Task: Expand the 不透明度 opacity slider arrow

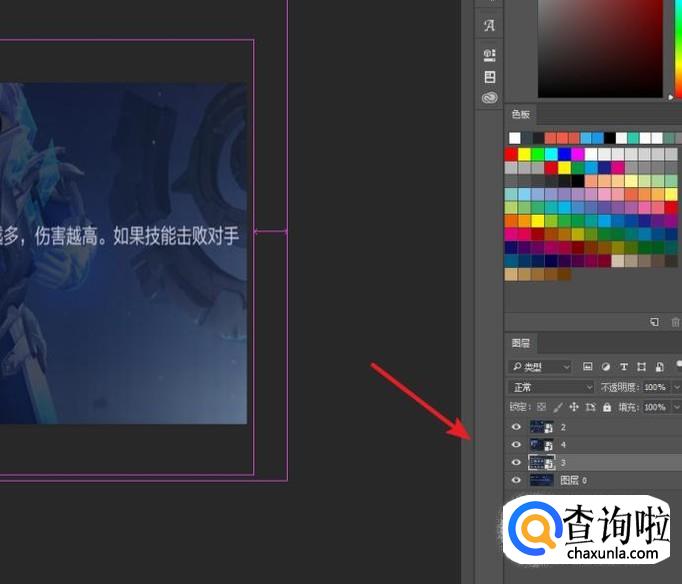Action: 677,387
